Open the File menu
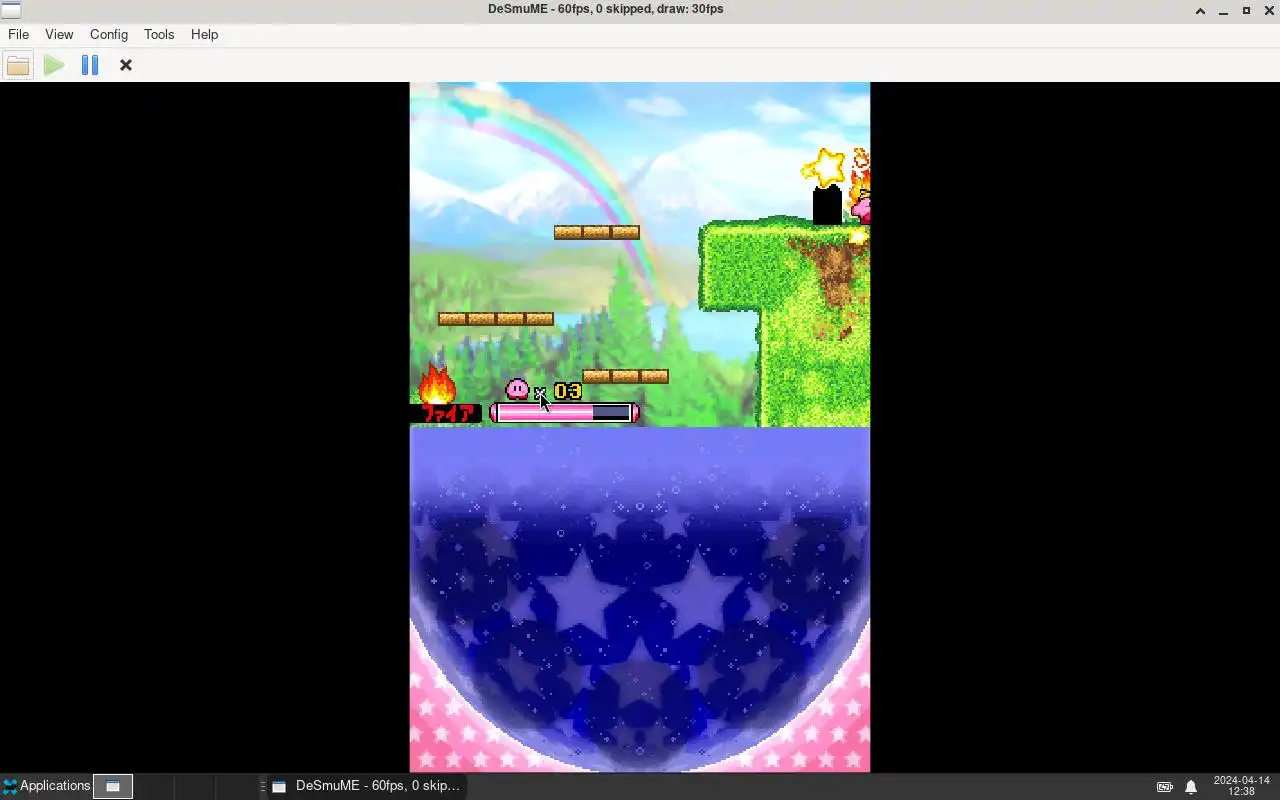This screenshot has width=1280, height=800. click(18, 34)
